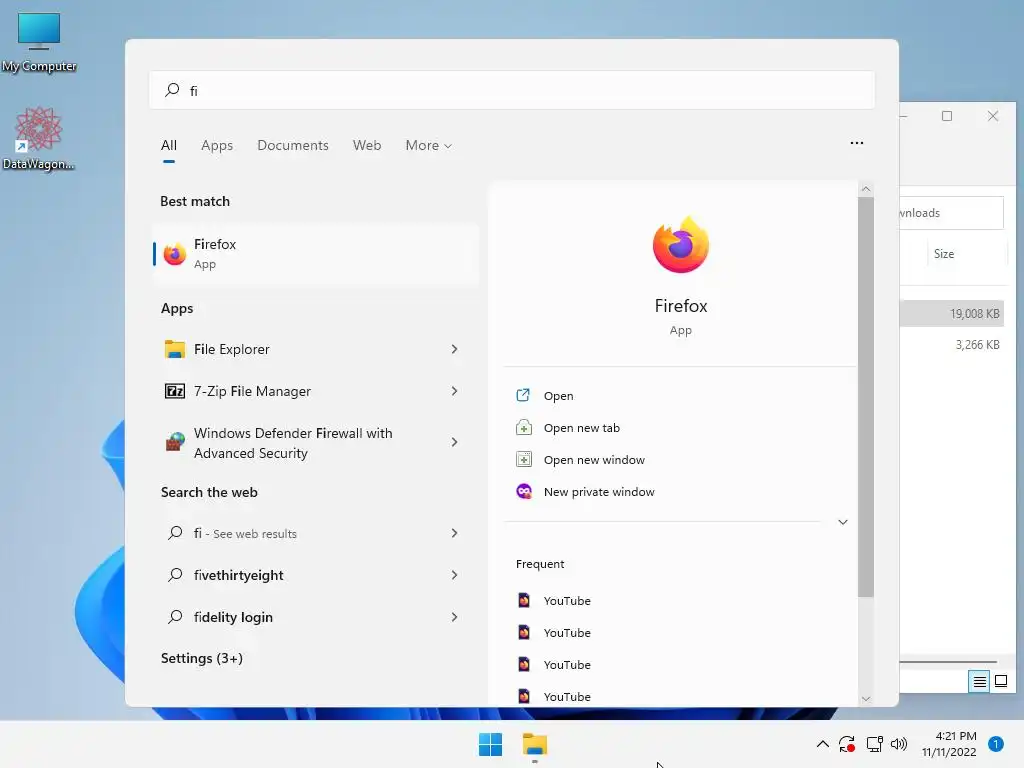Open Firefox from Best match

click(x=316, y=253)
